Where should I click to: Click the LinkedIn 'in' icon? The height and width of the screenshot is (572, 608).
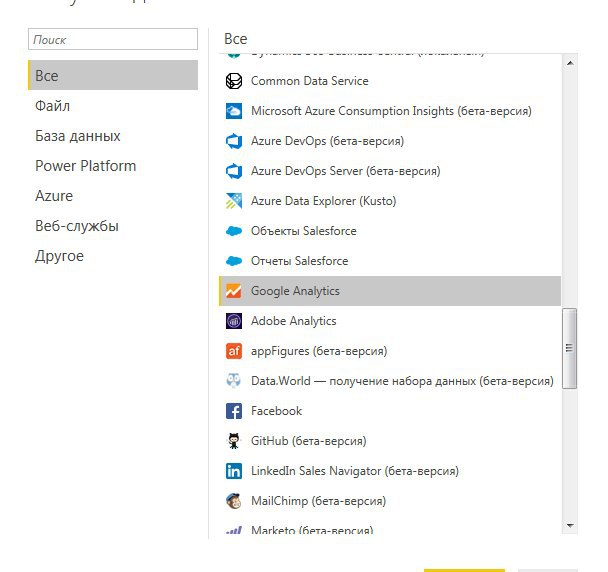(234, 471)
